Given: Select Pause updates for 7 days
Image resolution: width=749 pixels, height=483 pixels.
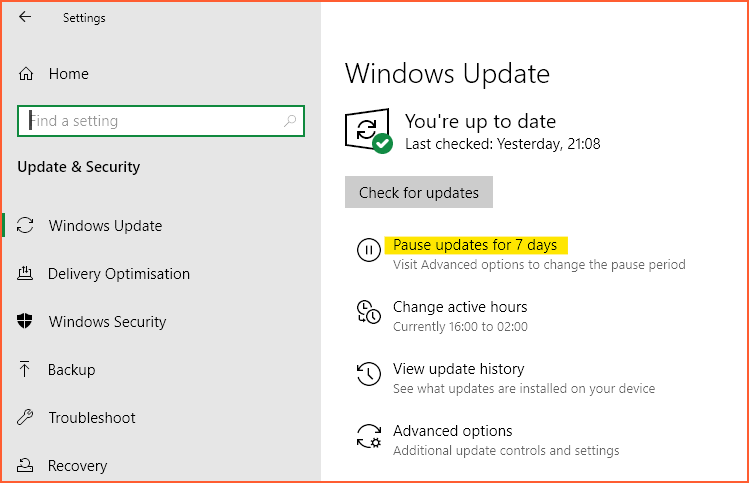Looking at the screenshot, I should tap(475, 245).
